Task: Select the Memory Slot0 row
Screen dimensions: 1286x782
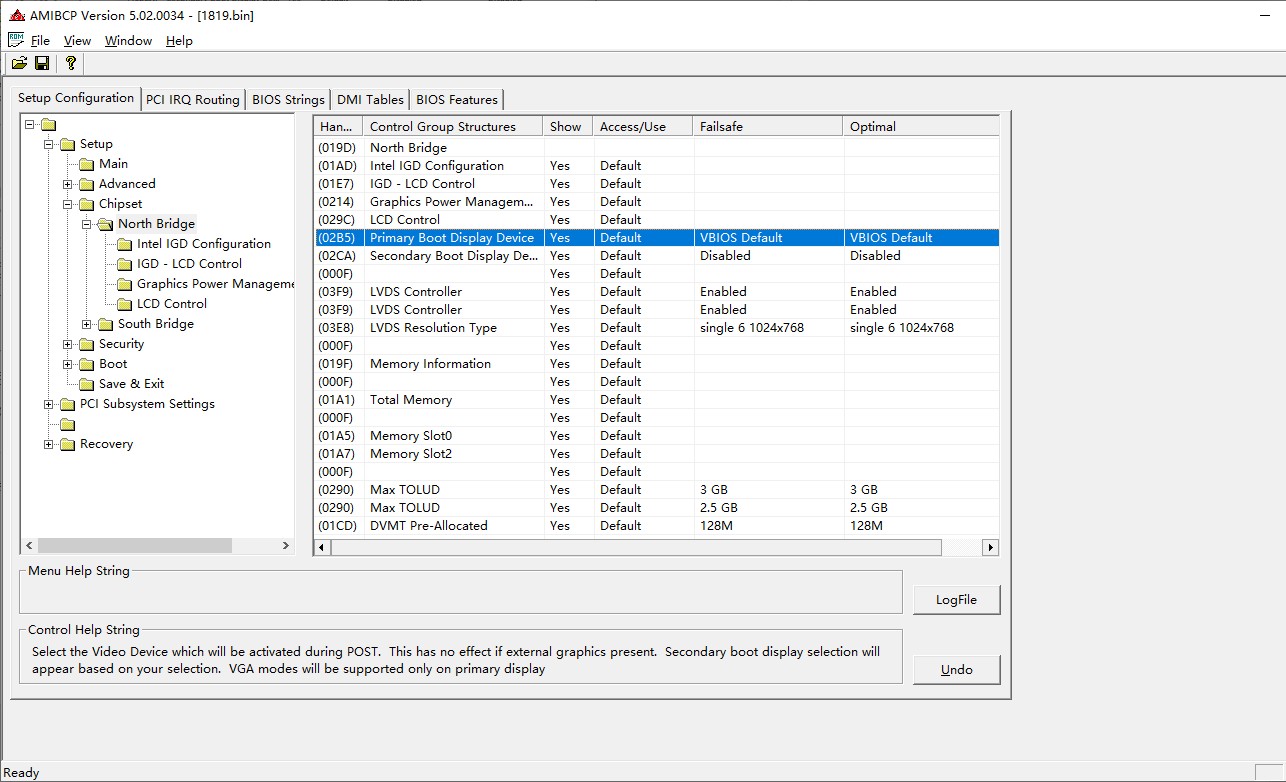Action: 657,436
